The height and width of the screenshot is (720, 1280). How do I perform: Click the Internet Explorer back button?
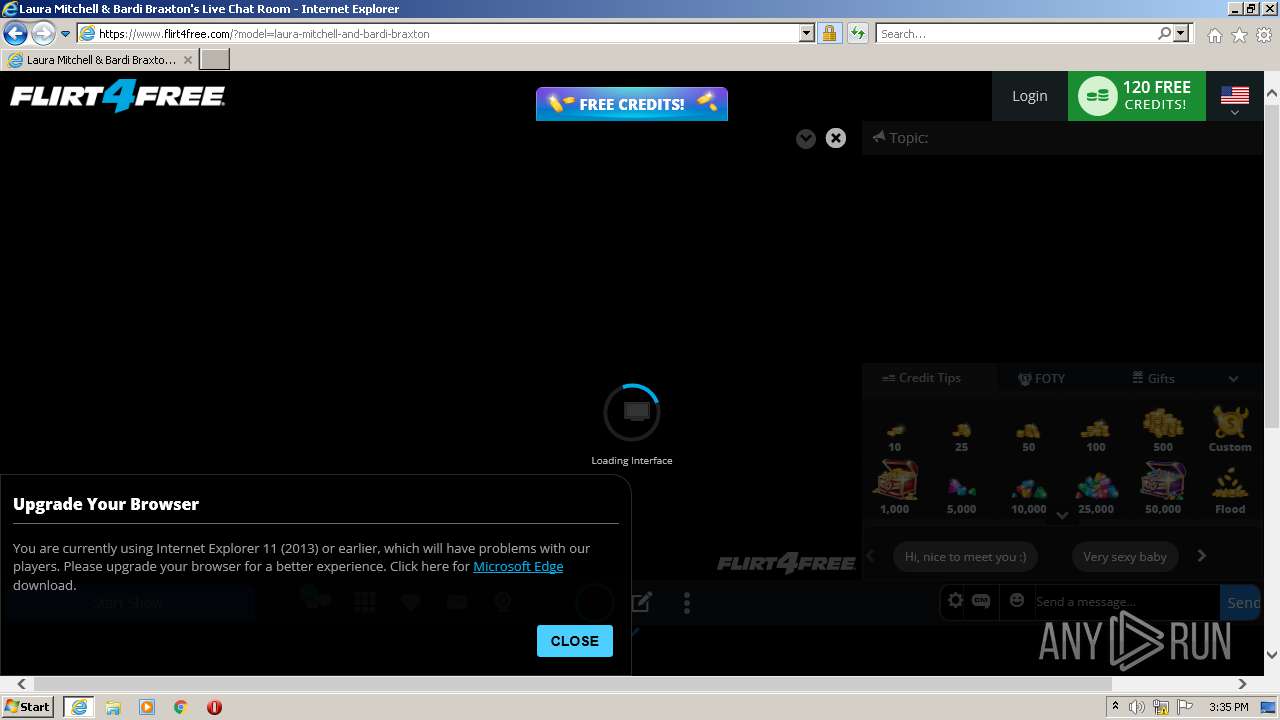click(x=15, y=33)
